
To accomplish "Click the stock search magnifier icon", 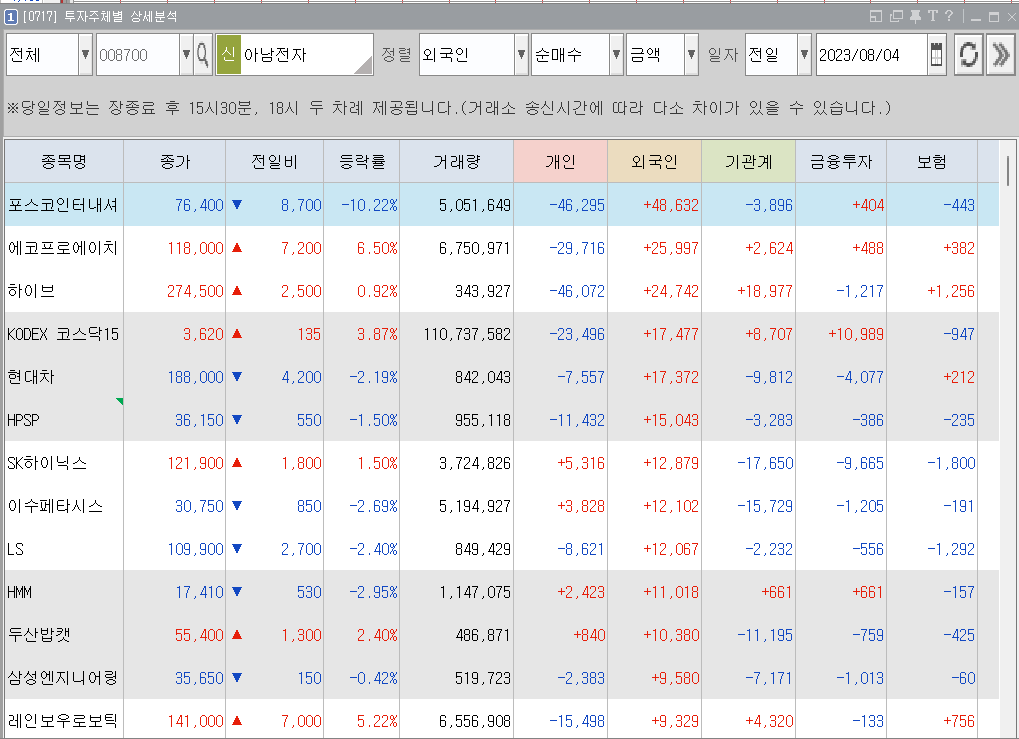I will tap(203, 55).
